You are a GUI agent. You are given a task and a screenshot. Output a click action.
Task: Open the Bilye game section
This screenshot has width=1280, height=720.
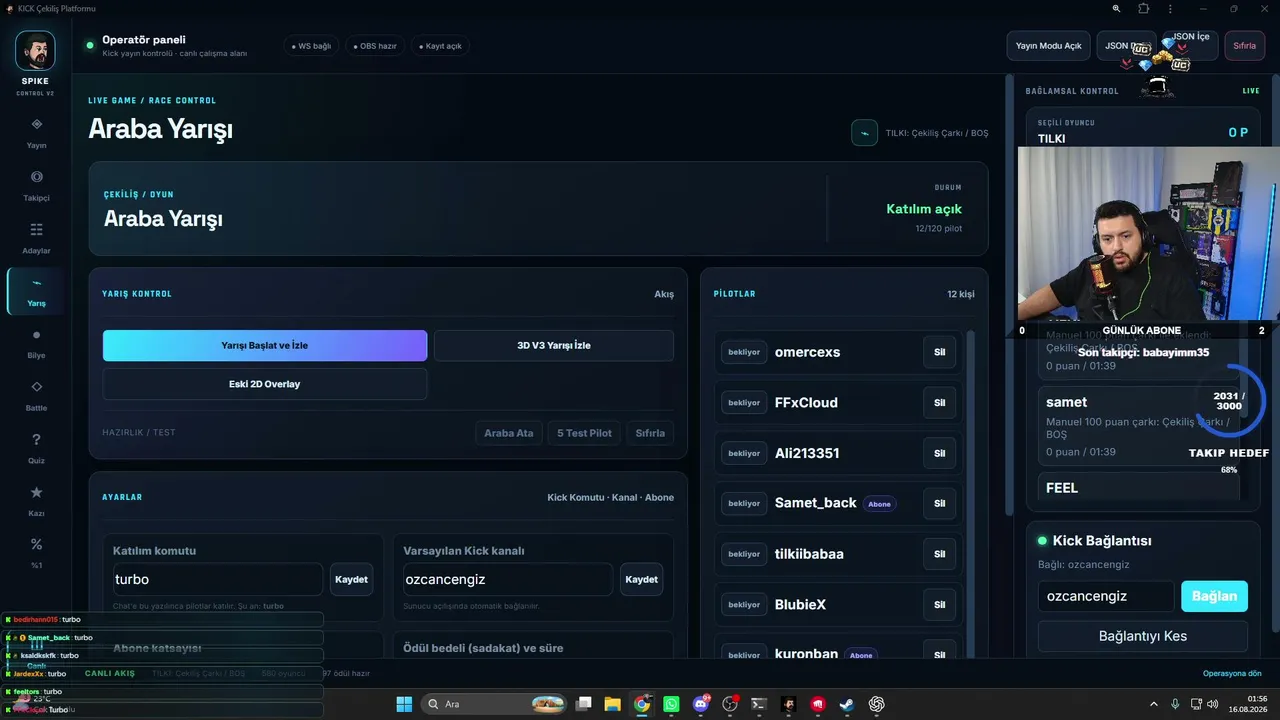pyautogui.click(x=36, y=343)
